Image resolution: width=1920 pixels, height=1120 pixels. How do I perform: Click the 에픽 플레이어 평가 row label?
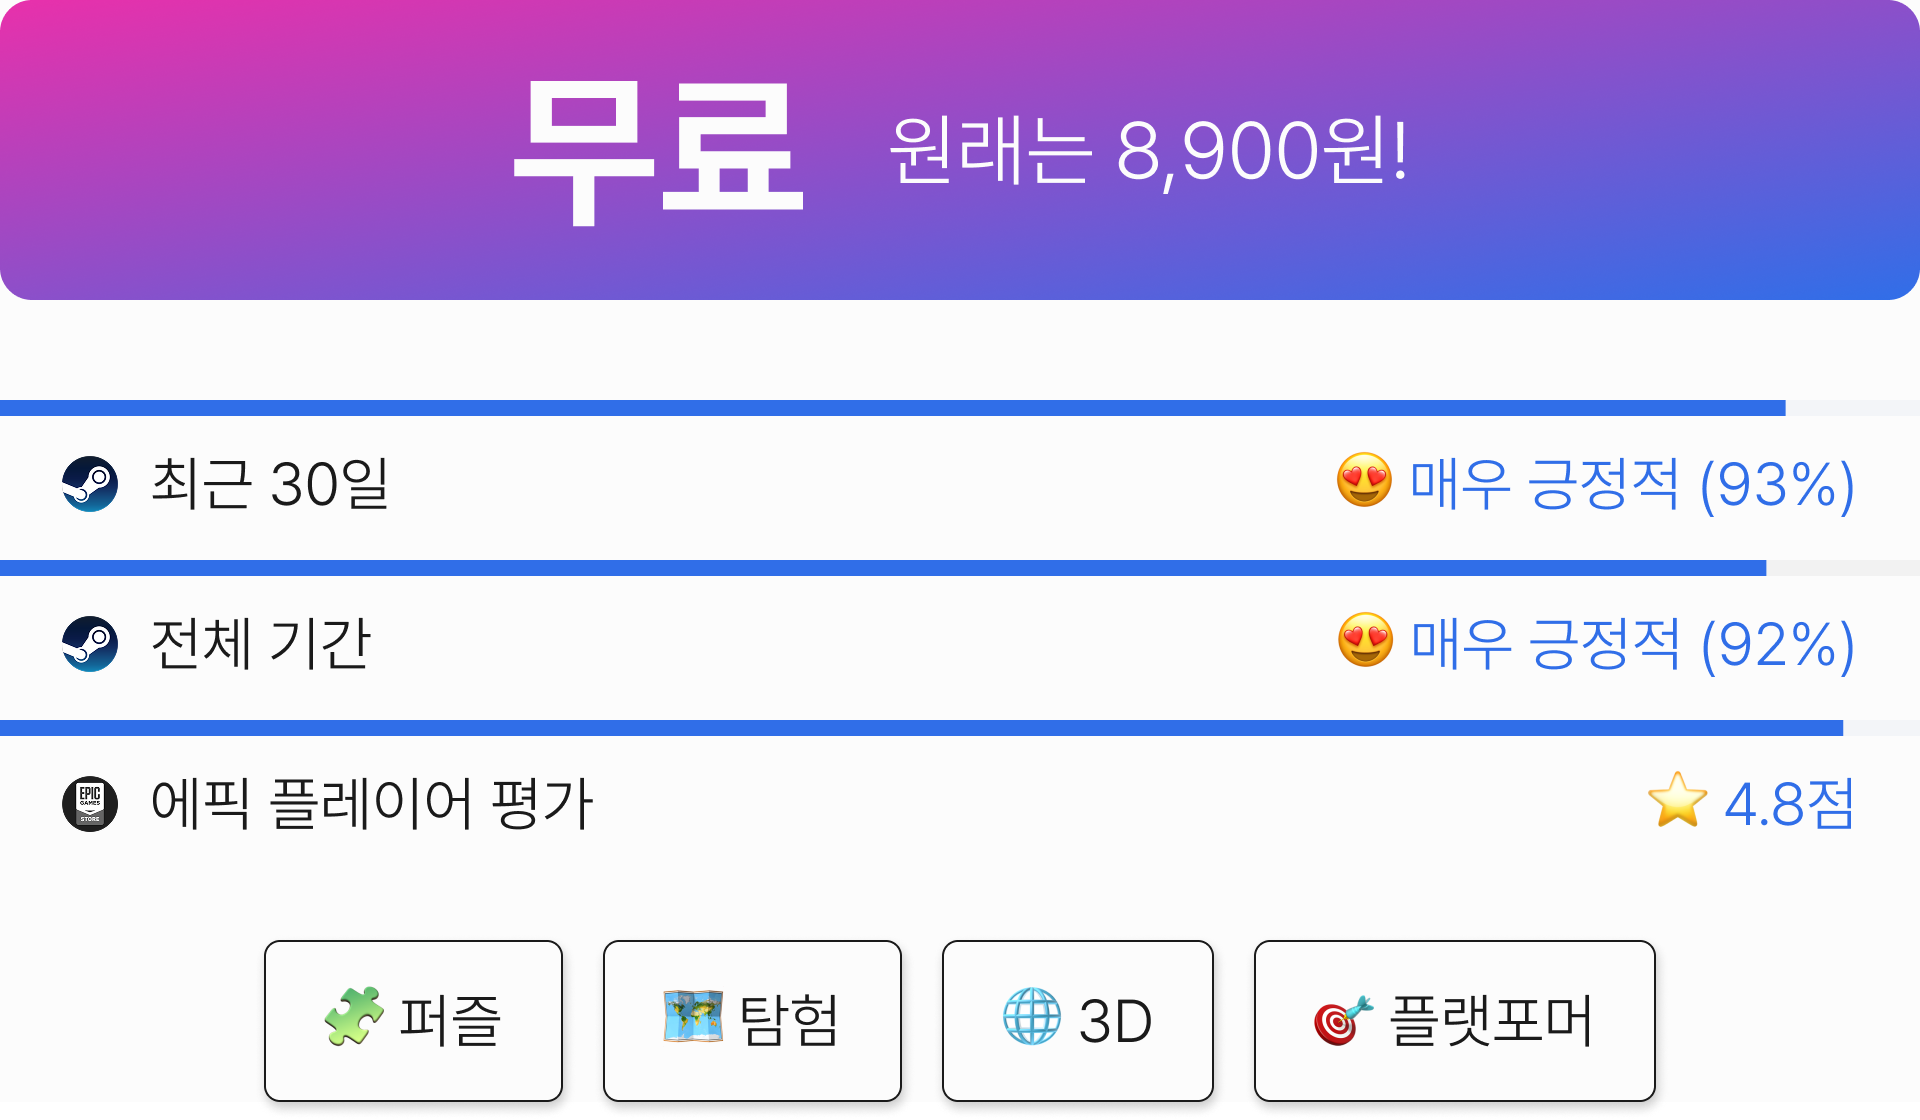[x=372, y=804]
